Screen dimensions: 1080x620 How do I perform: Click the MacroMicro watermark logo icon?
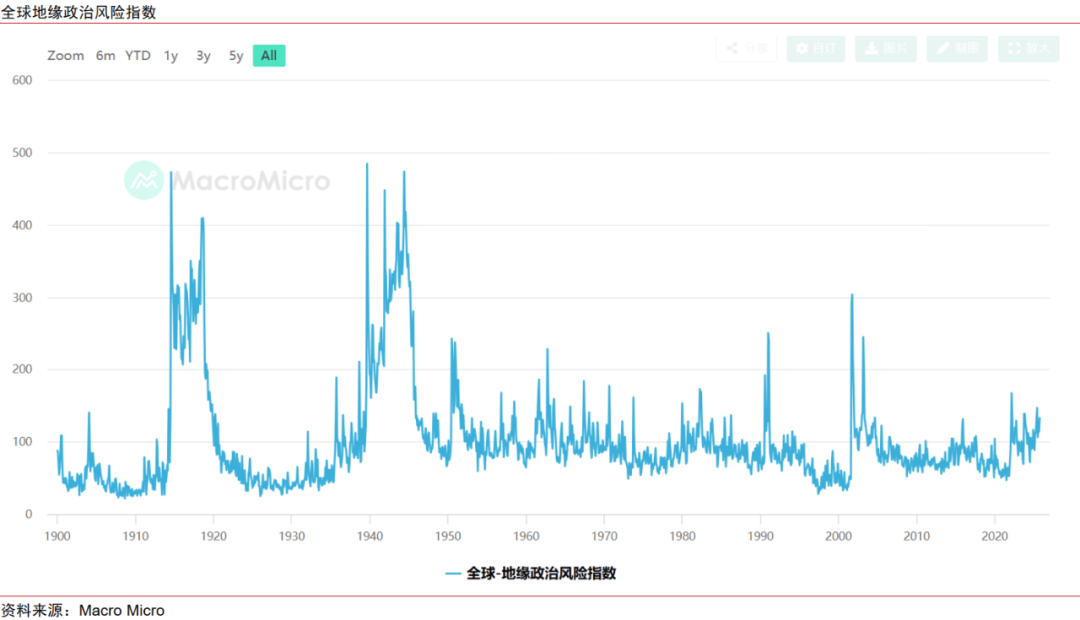[144, 180]
